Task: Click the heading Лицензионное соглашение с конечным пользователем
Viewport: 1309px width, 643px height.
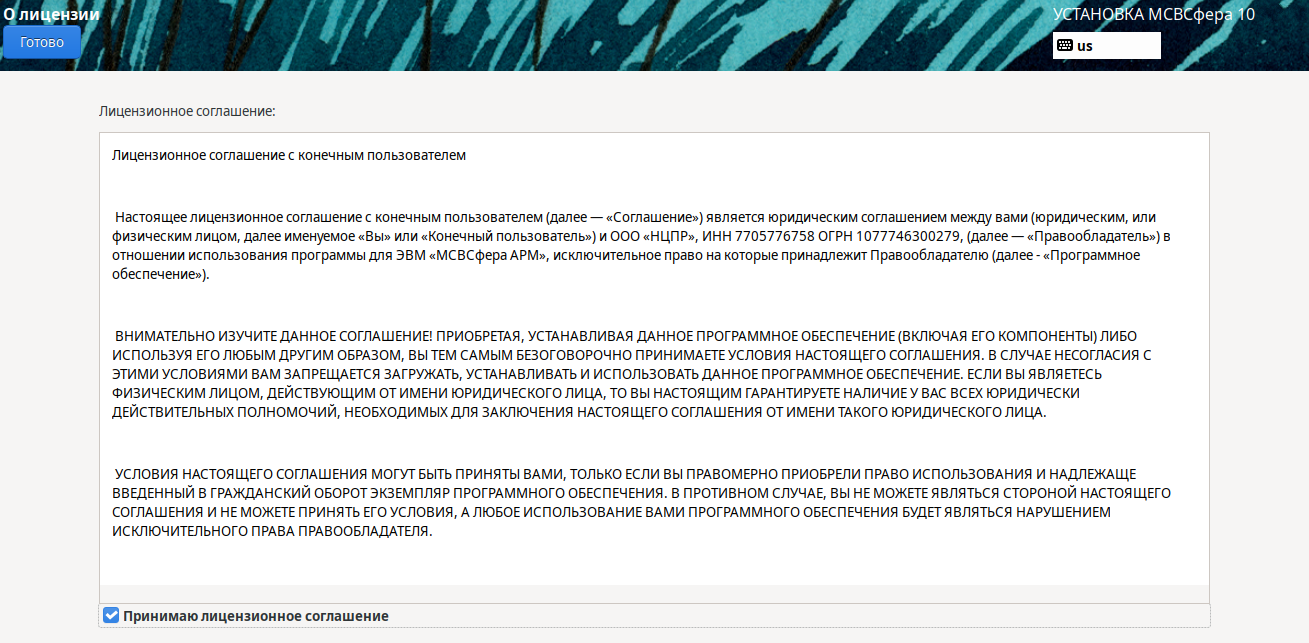Action: pyautogui.click(x=289, y=155)
